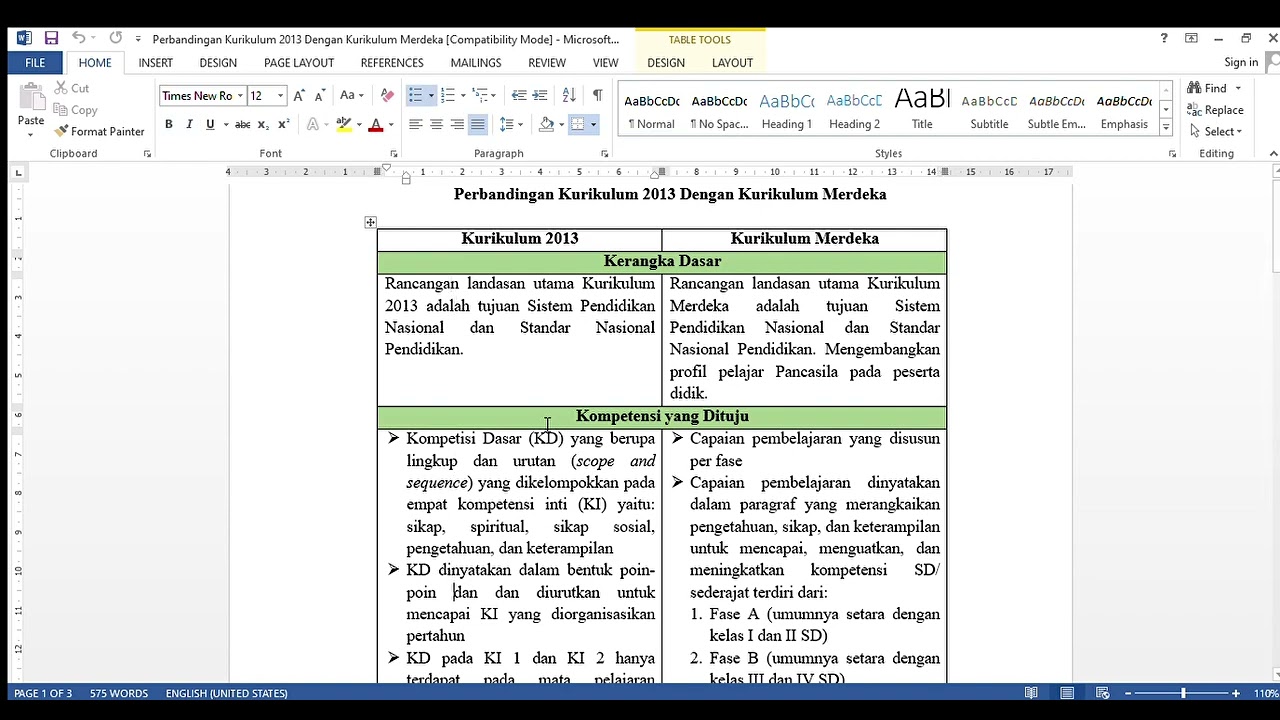Collapse the ribbon with the chevron
The width and height of the screenshot is (1280, 720).
click(1273, 154)
